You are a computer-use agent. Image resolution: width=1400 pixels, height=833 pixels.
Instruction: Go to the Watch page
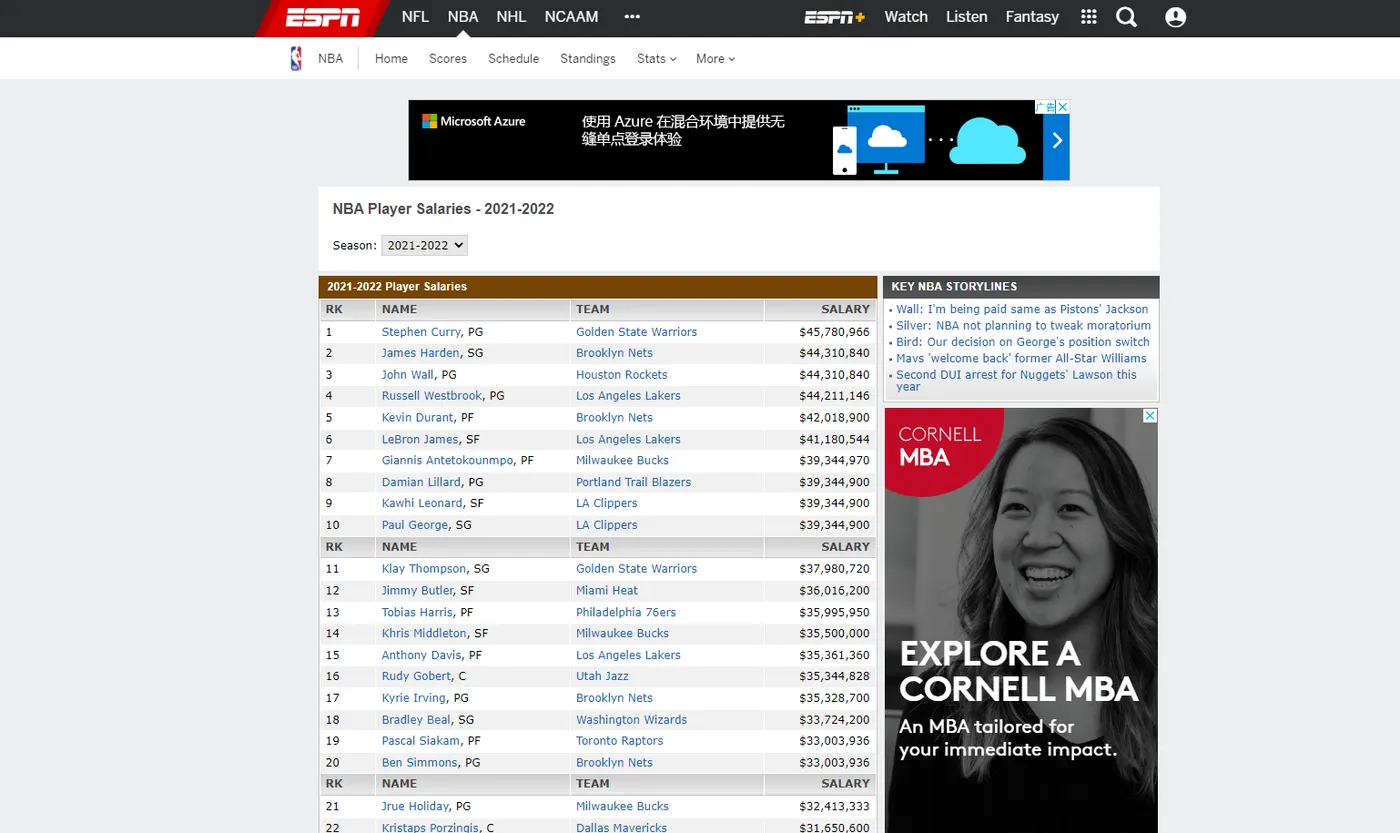(x=906, y=17)
